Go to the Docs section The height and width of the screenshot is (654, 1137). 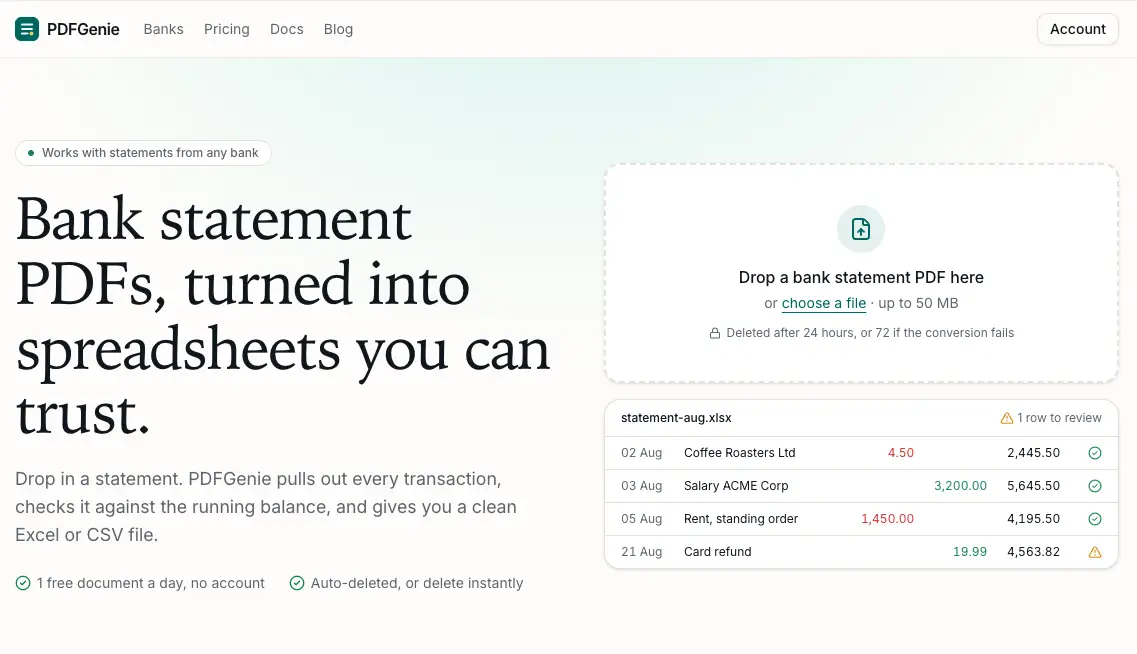click(x=286, y=29)
